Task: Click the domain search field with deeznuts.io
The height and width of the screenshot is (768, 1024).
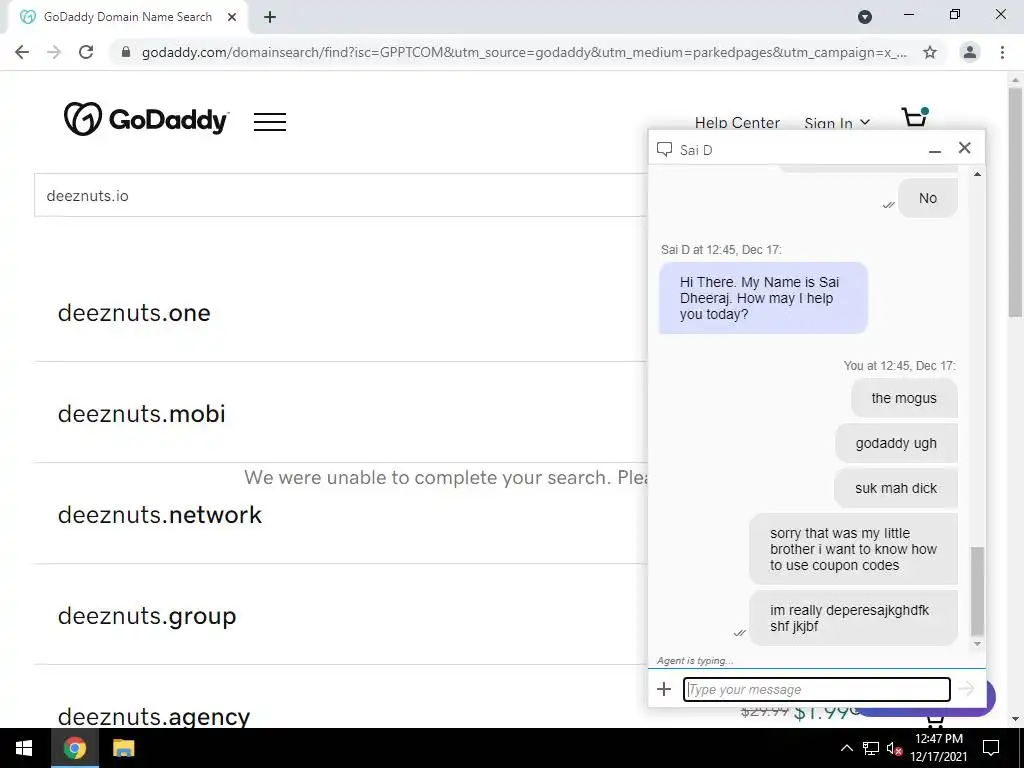Action: point(340,195)
